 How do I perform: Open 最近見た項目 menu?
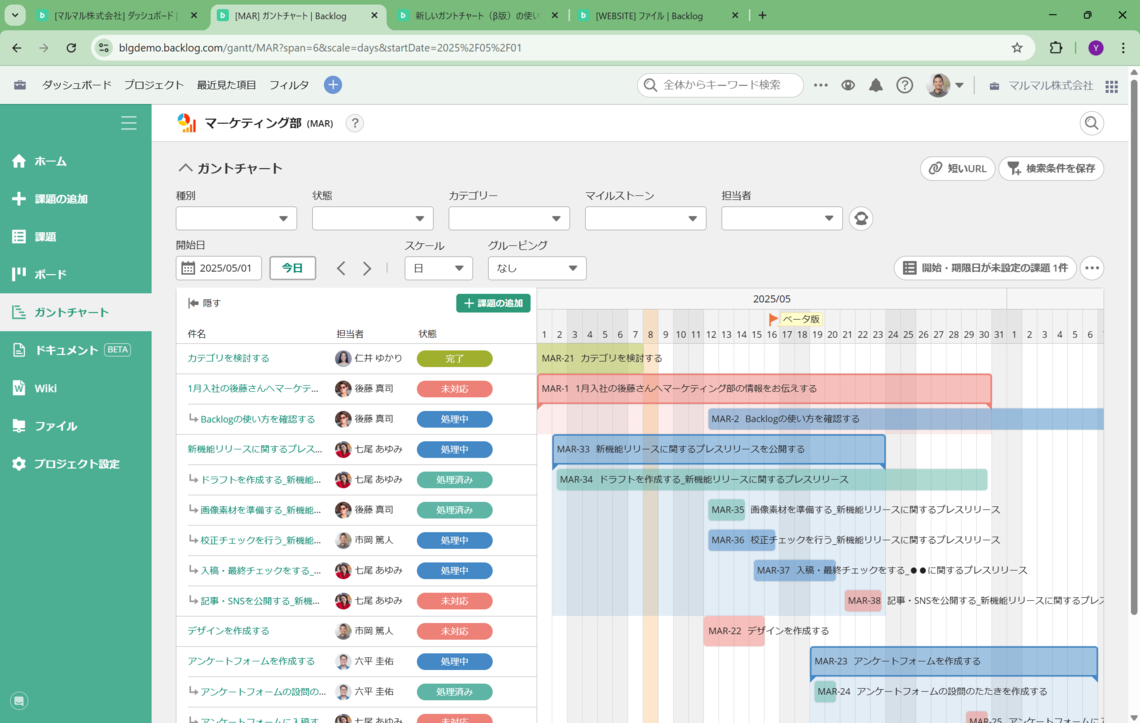[x=226, y=85]
